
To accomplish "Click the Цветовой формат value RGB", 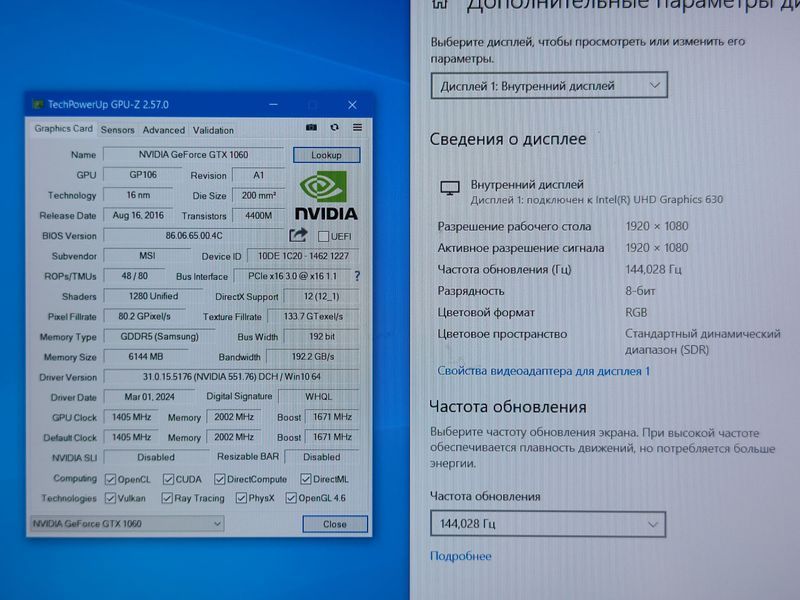I will pos(636,312).
